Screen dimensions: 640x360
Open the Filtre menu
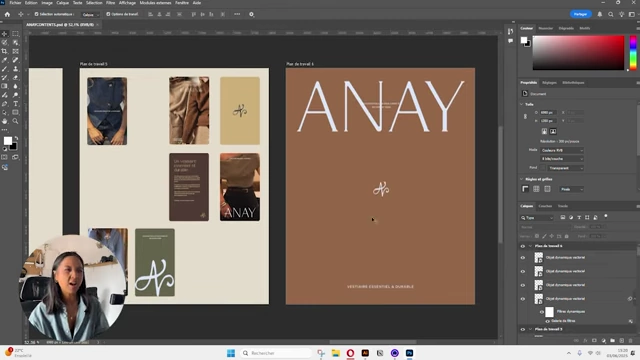(110, 3)
